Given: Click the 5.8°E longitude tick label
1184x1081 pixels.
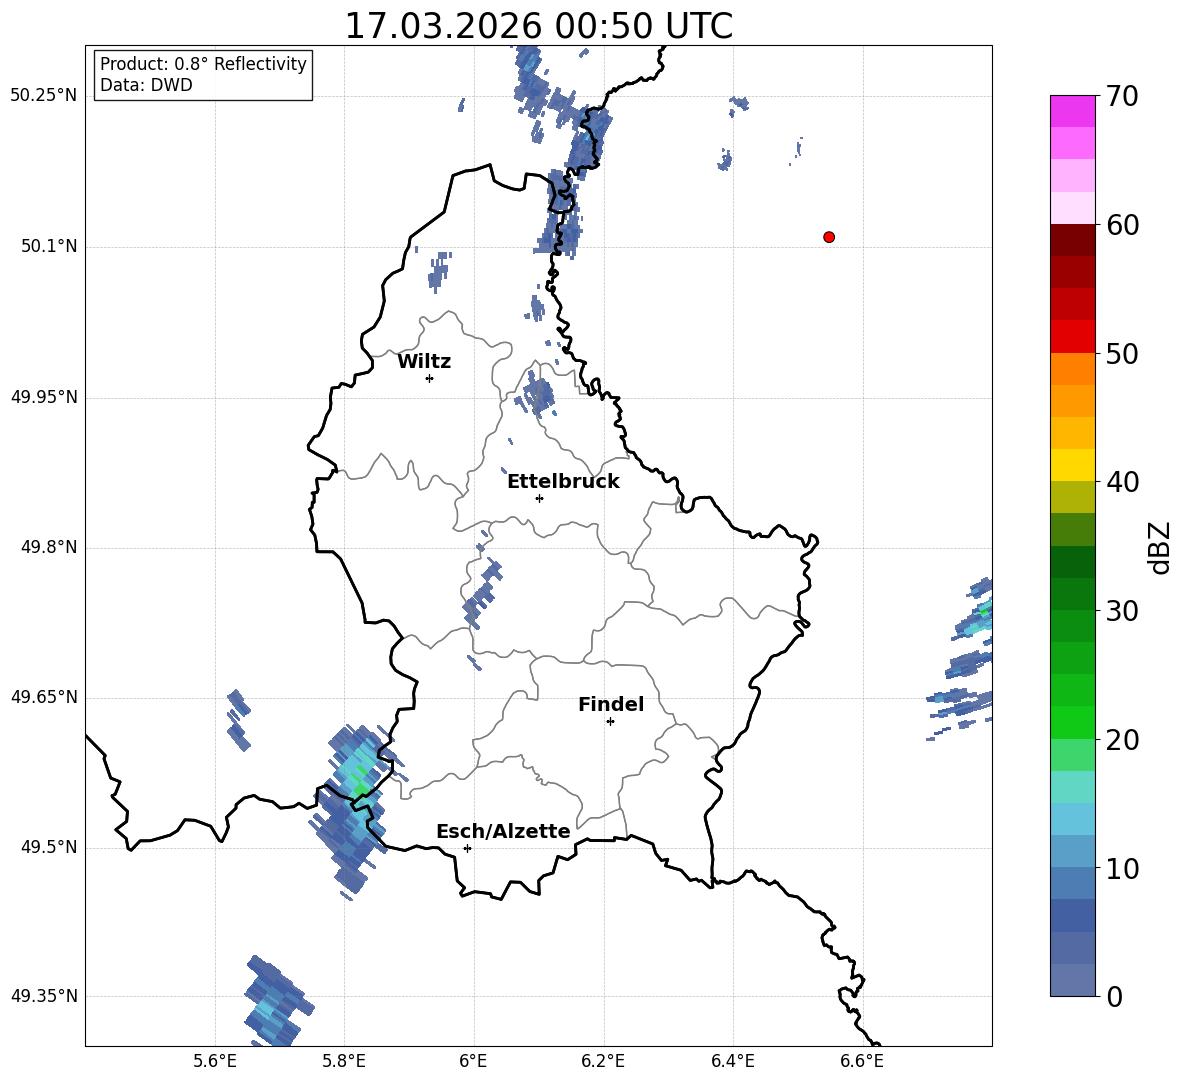Looking at the screenshot, I should point(344,1061).
